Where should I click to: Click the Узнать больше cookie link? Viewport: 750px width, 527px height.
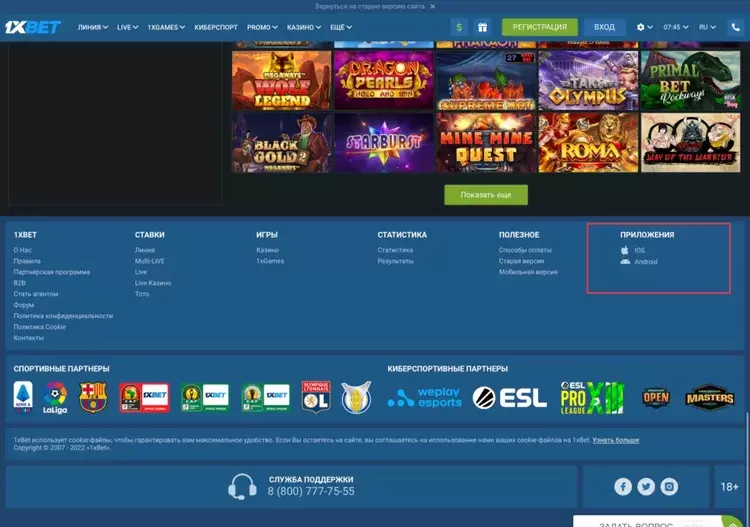pos(616,440)
